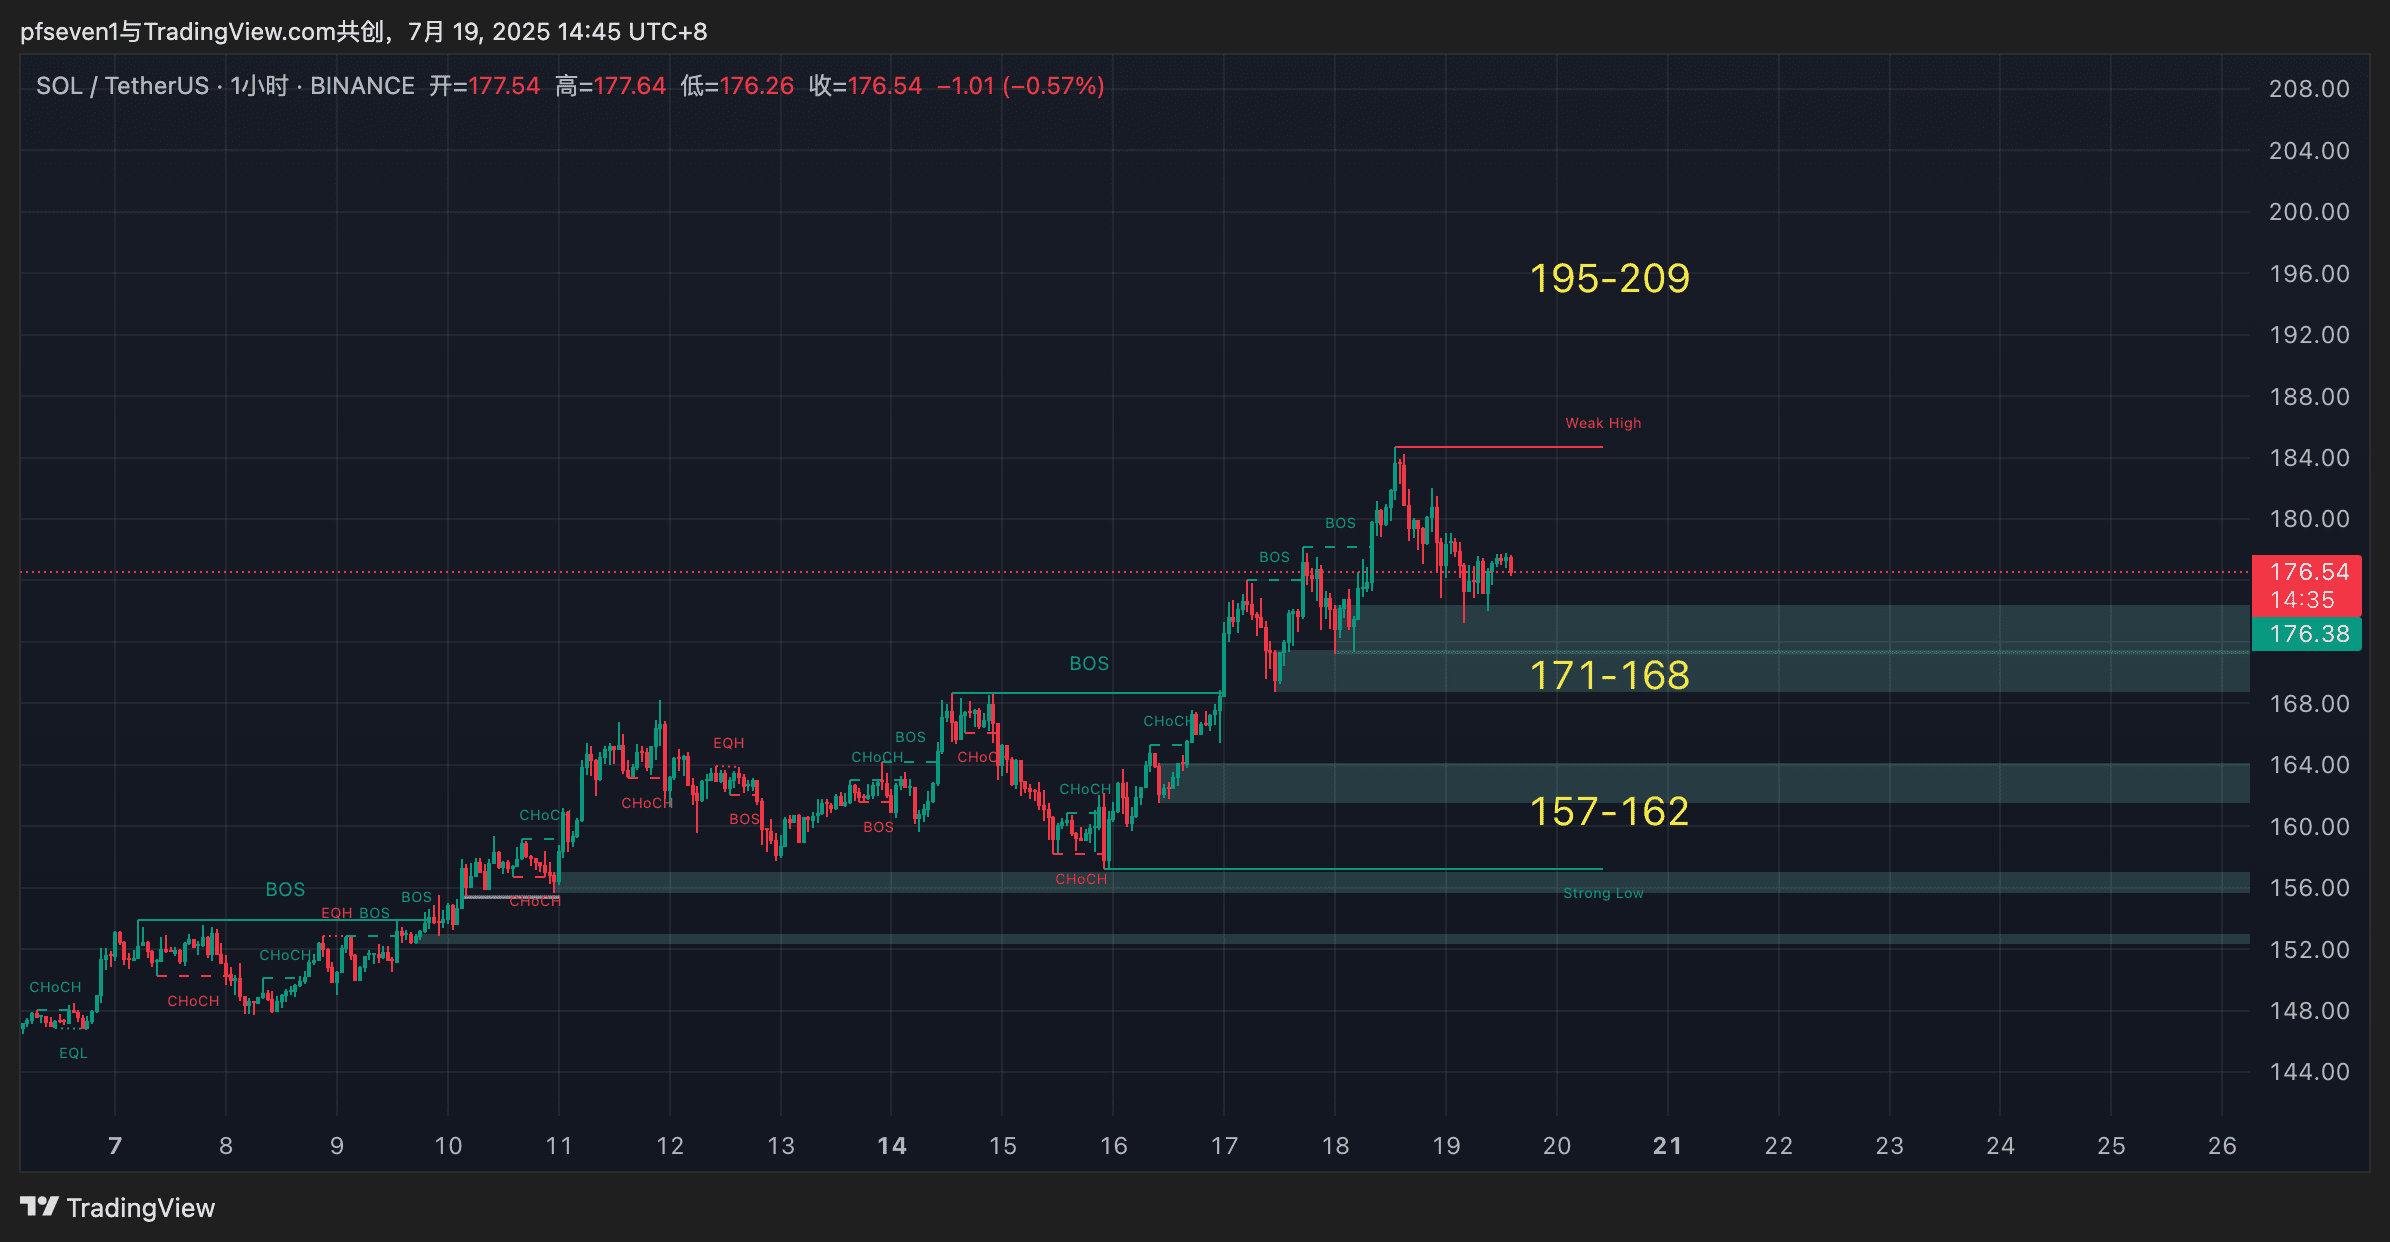The image size is (2390, 1242).
Task: Click the 188.00 price axis label
Action: pyautogui.click(x=2309, y=397)
